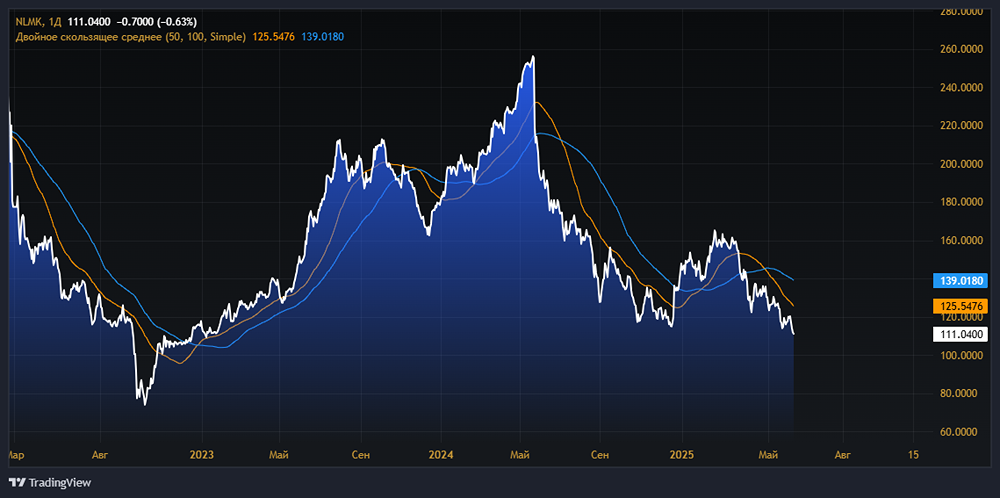Screen dimensions: 1000x498
Task: Click the 111.0400 price in the legend
Action: (x=89, y=24)
